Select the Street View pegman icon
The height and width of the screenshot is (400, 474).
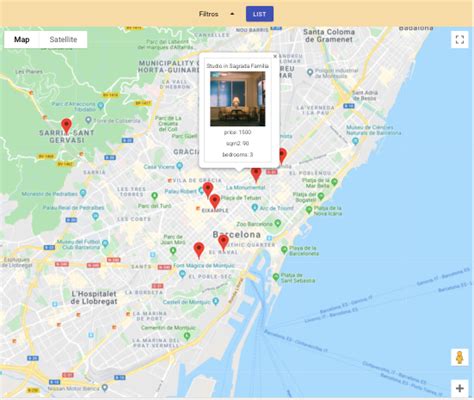click(x=460, y=357)
